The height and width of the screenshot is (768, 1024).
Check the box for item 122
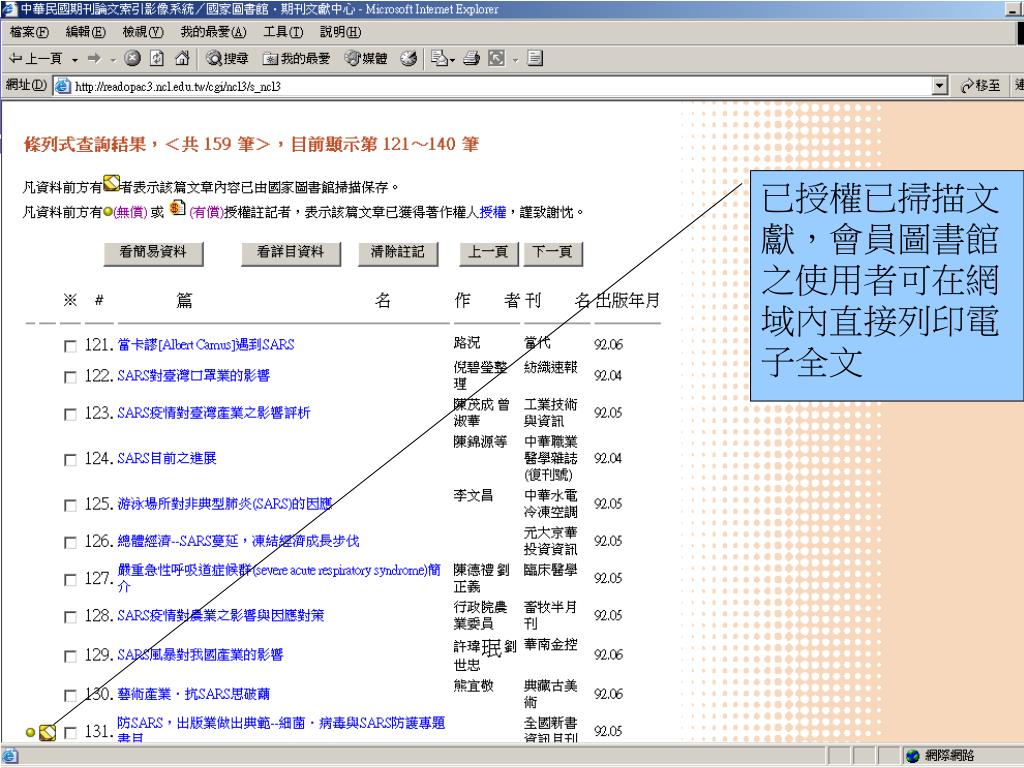(70, 377)
